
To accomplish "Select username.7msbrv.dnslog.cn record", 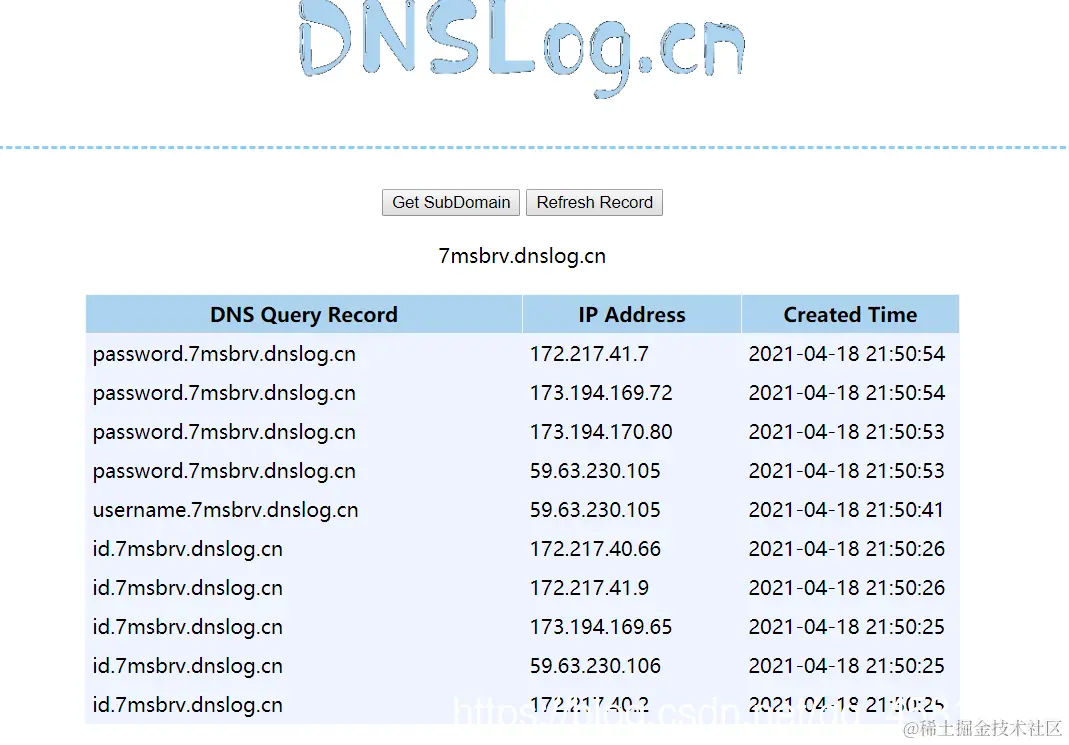I will tap(226, 510).
